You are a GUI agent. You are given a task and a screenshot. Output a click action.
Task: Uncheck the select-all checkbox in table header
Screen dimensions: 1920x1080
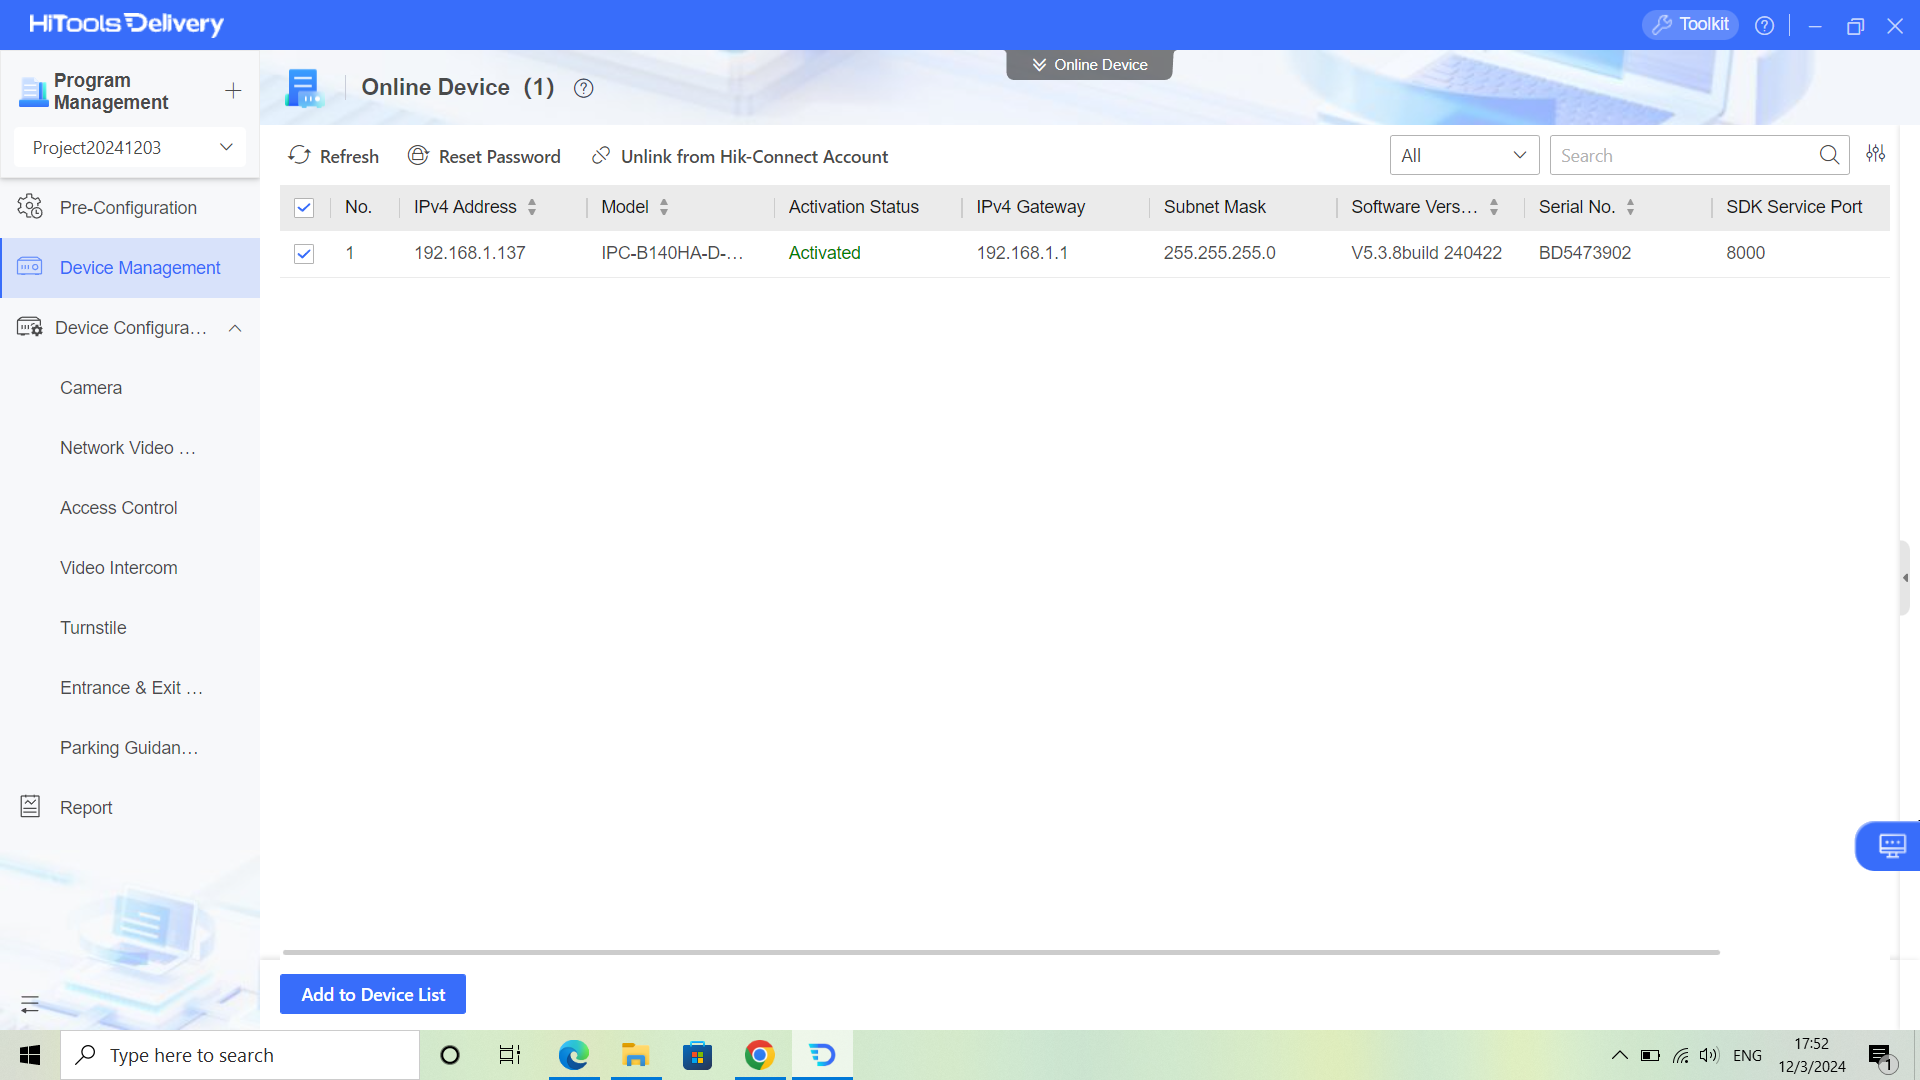304,207
